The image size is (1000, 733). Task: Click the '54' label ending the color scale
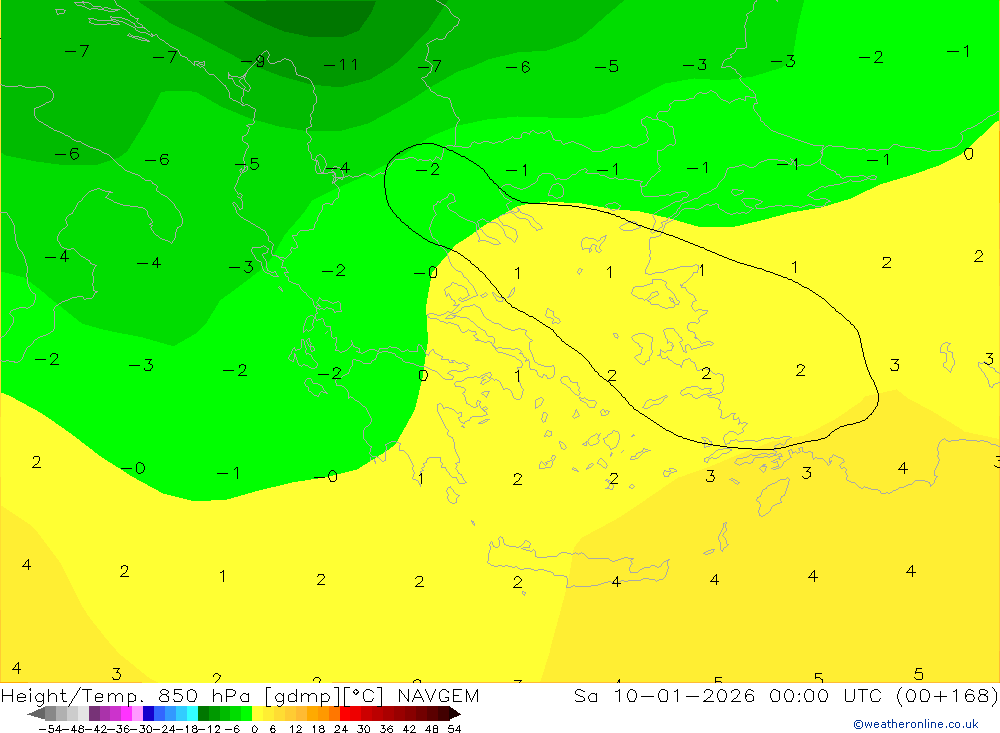454,729
